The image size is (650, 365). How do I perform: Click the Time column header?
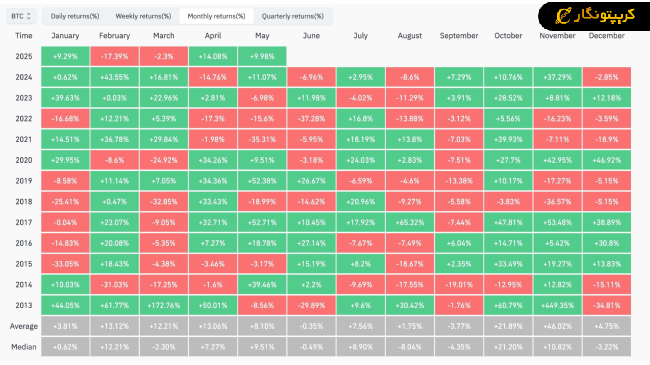(24, 36)
